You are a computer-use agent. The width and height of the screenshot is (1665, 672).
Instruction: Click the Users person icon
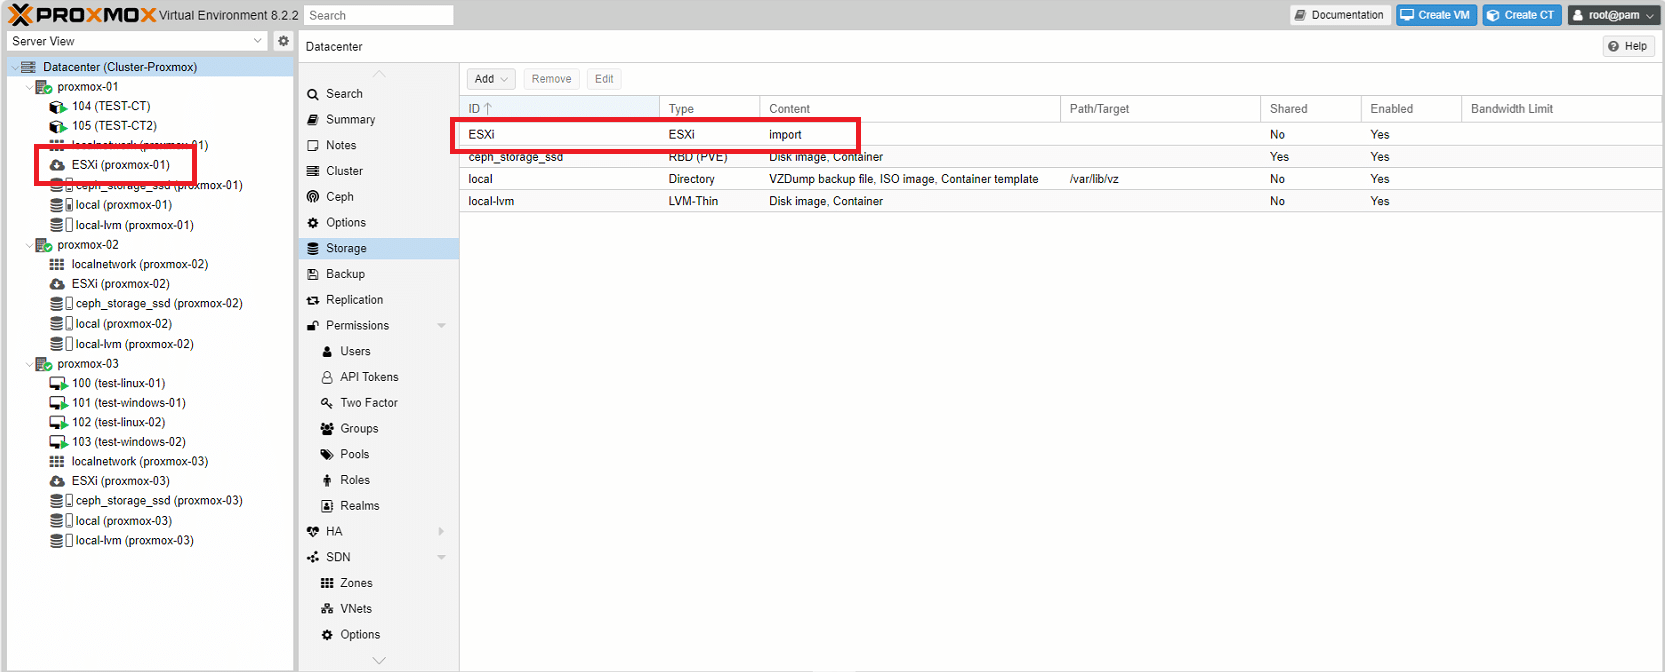[327, 352]
